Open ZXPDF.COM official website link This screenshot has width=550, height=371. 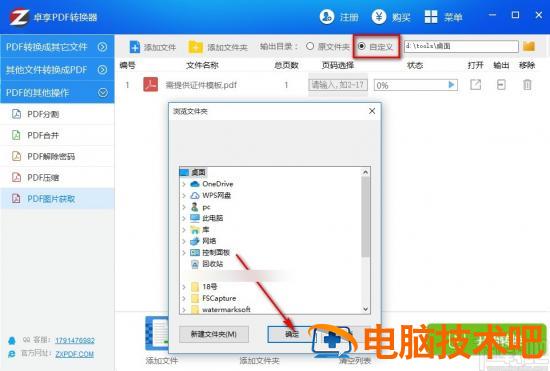(74, 354)
